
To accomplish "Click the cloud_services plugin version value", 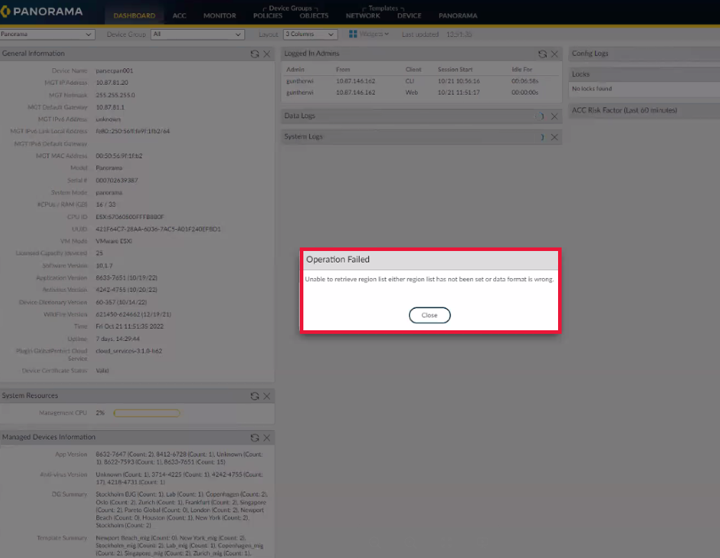I will click(x=129, y=351).
